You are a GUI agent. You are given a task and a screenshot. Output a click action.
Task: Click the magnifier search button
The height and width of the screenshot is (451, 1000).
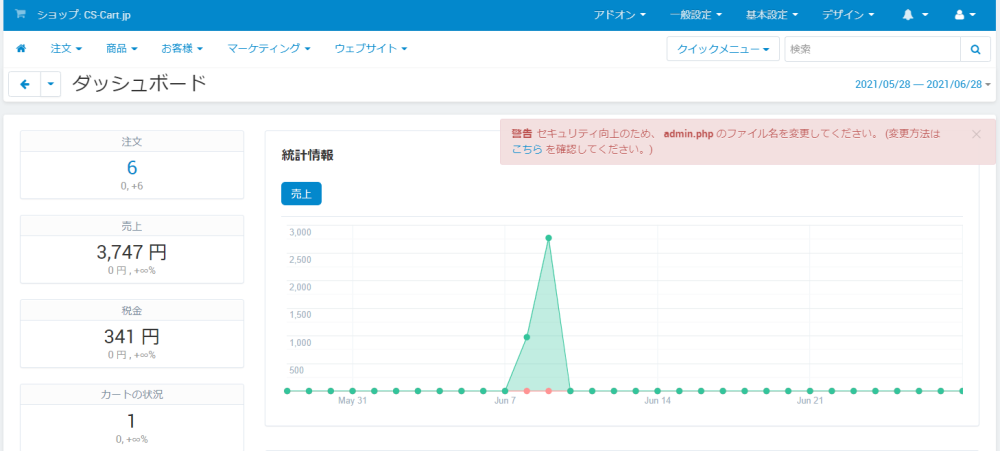(975, 48)
